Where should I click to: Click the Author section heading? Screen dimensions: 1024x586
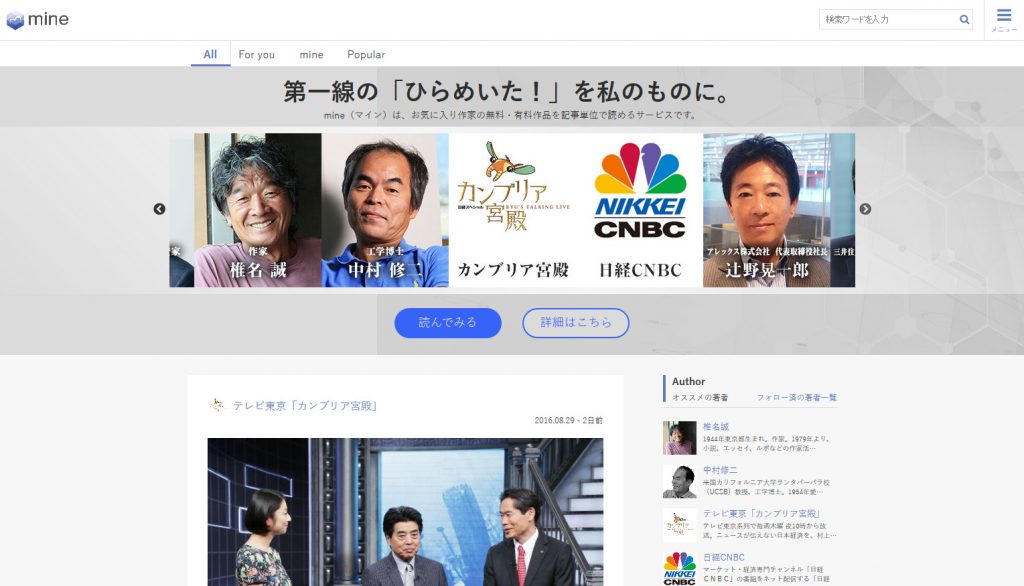688,382
